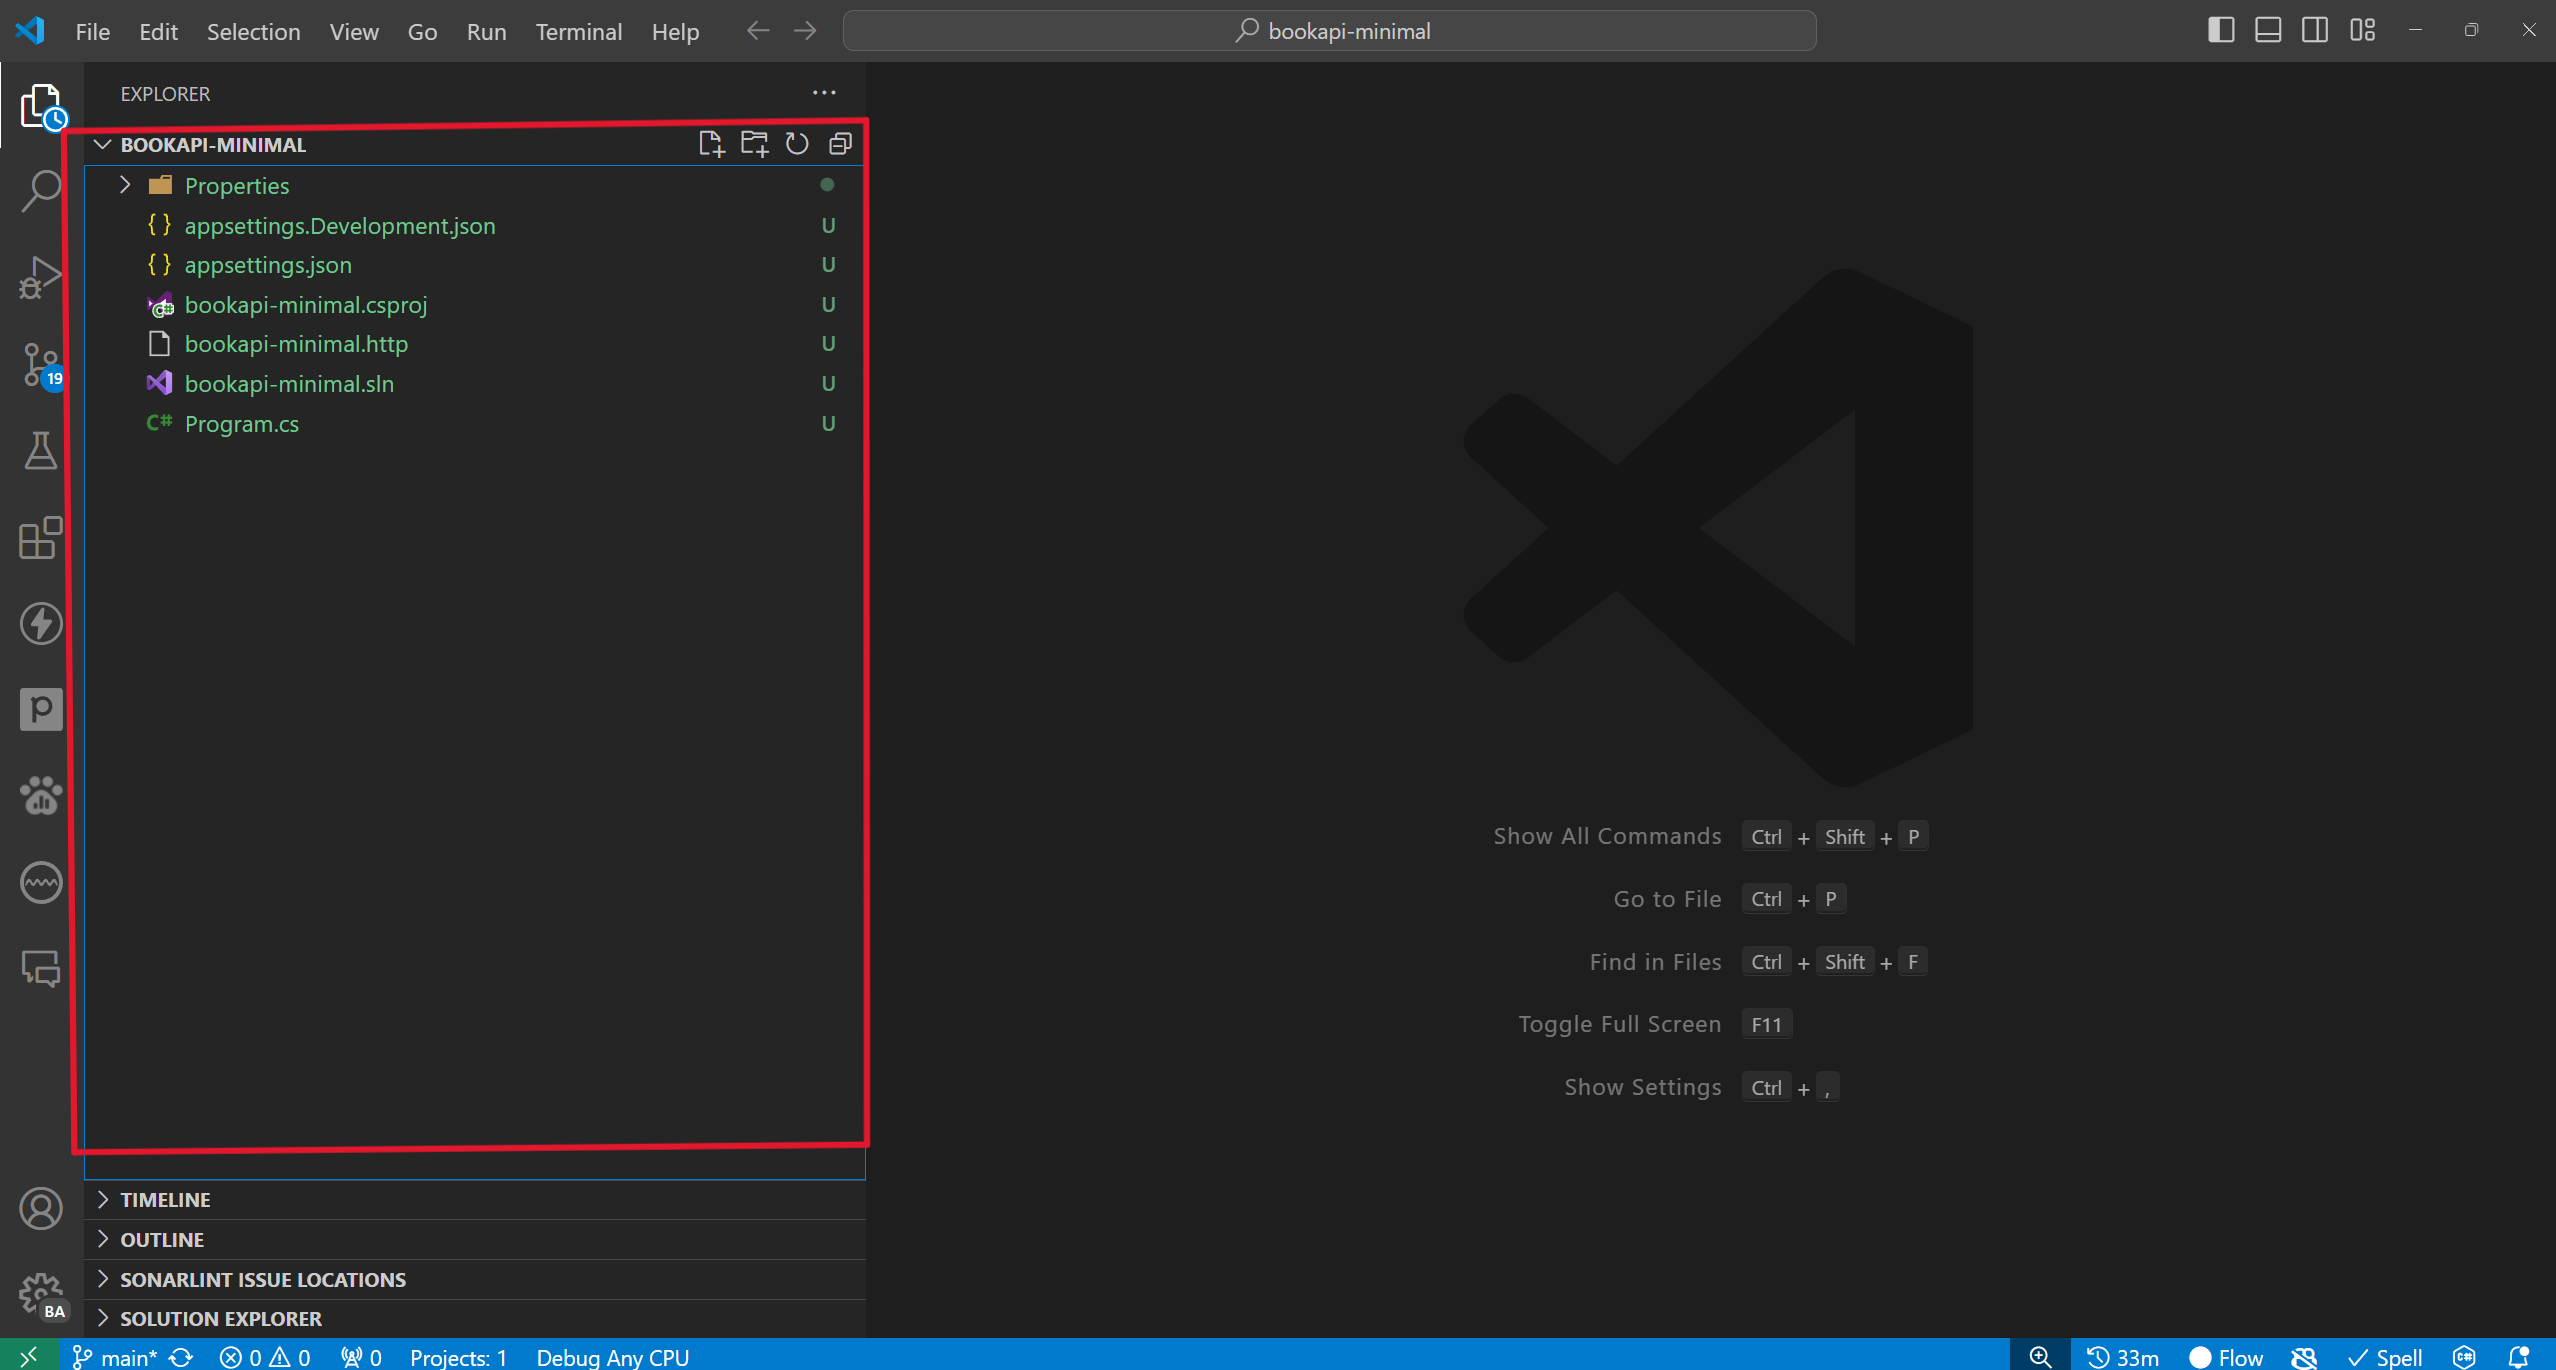Click the C# status bar icon
Viewport: 2556px width, 1370px height.
[x=2464, y=1357]
